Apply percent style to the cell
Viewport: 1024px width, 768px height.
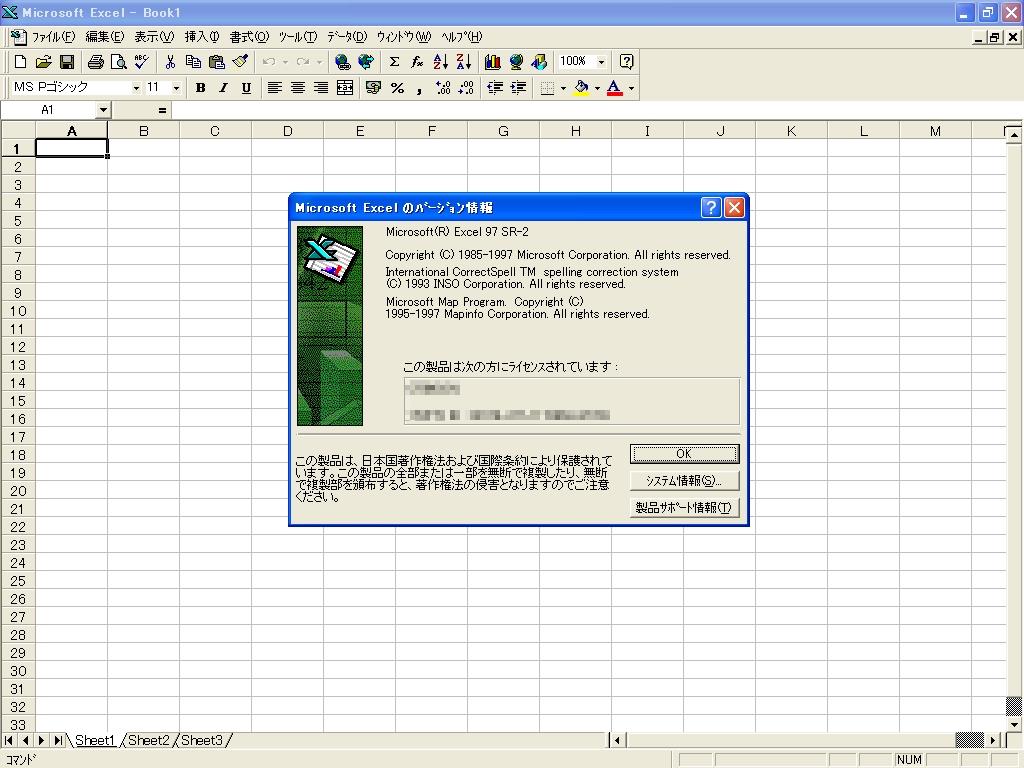(397, 88)
